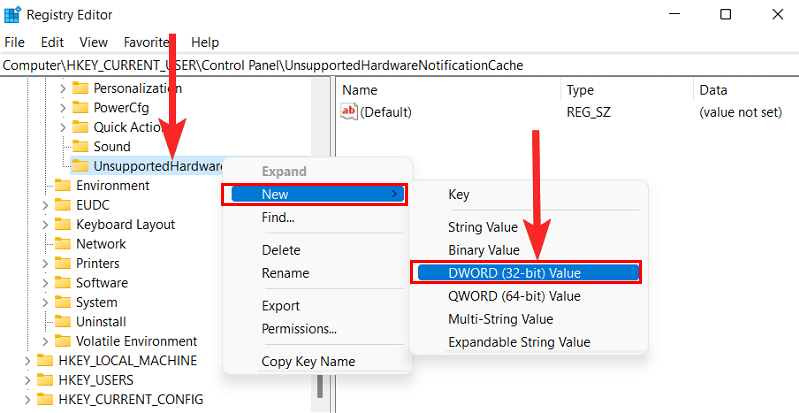
Task: Open the File menu
Action: 15,43
